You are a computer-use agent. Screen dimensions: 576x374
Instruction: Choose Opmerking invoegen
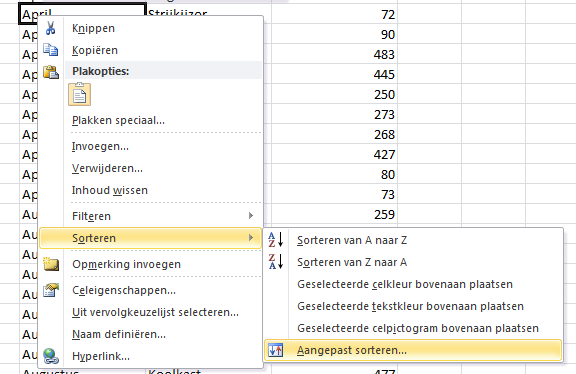(x=151, y=264)
